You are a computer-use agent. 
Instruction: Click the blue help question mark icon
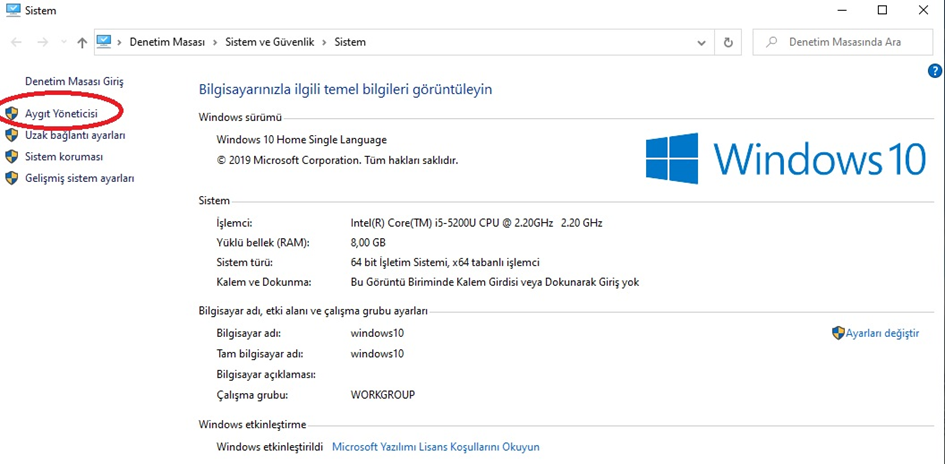pyautogui.click(x=935, y=71)
